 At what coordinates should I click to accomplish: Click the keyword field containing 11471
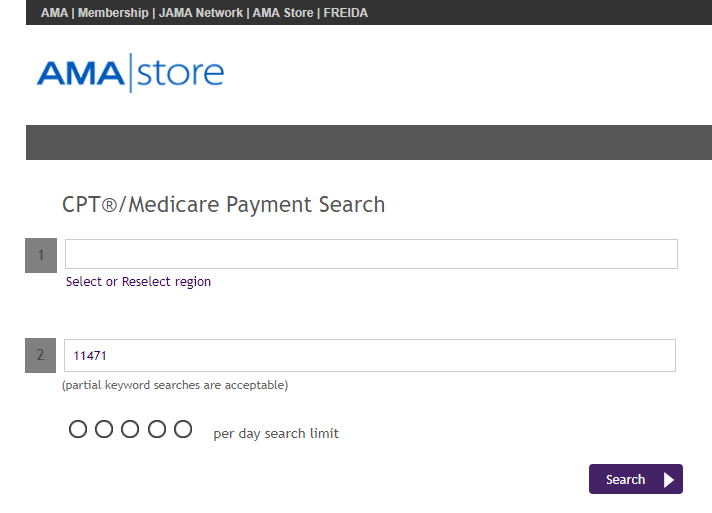[x=370, y=355]
